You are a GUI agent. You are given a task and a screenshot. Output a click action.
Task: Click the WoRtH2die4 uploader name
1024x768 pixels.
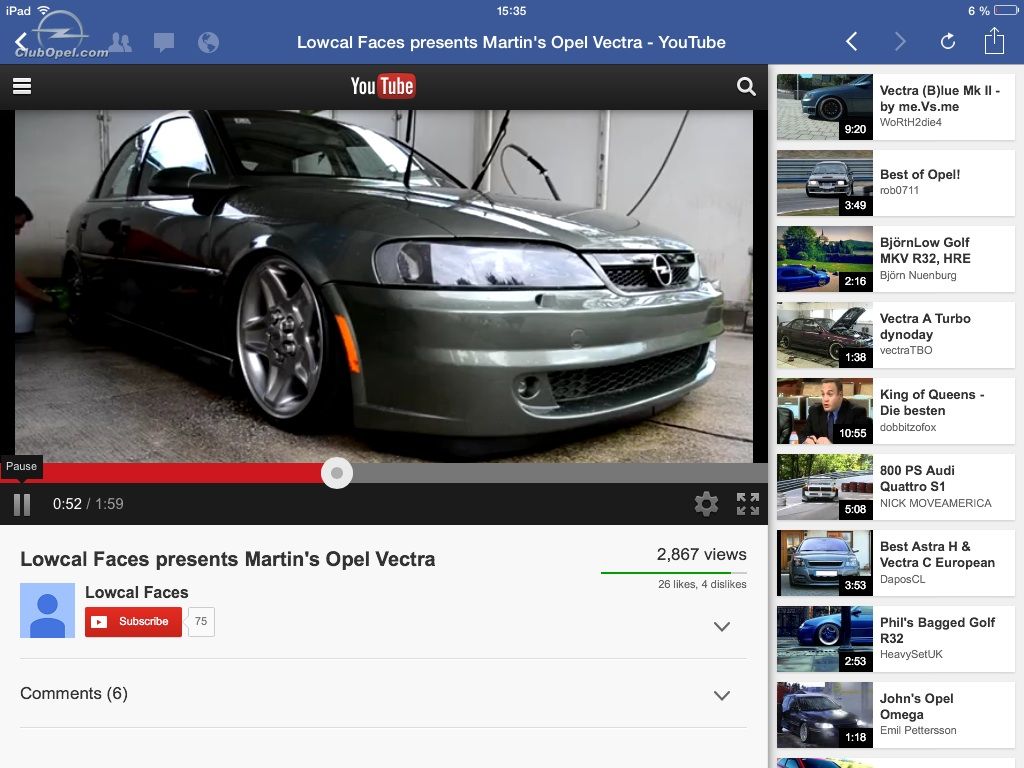[x=910, y=123]
